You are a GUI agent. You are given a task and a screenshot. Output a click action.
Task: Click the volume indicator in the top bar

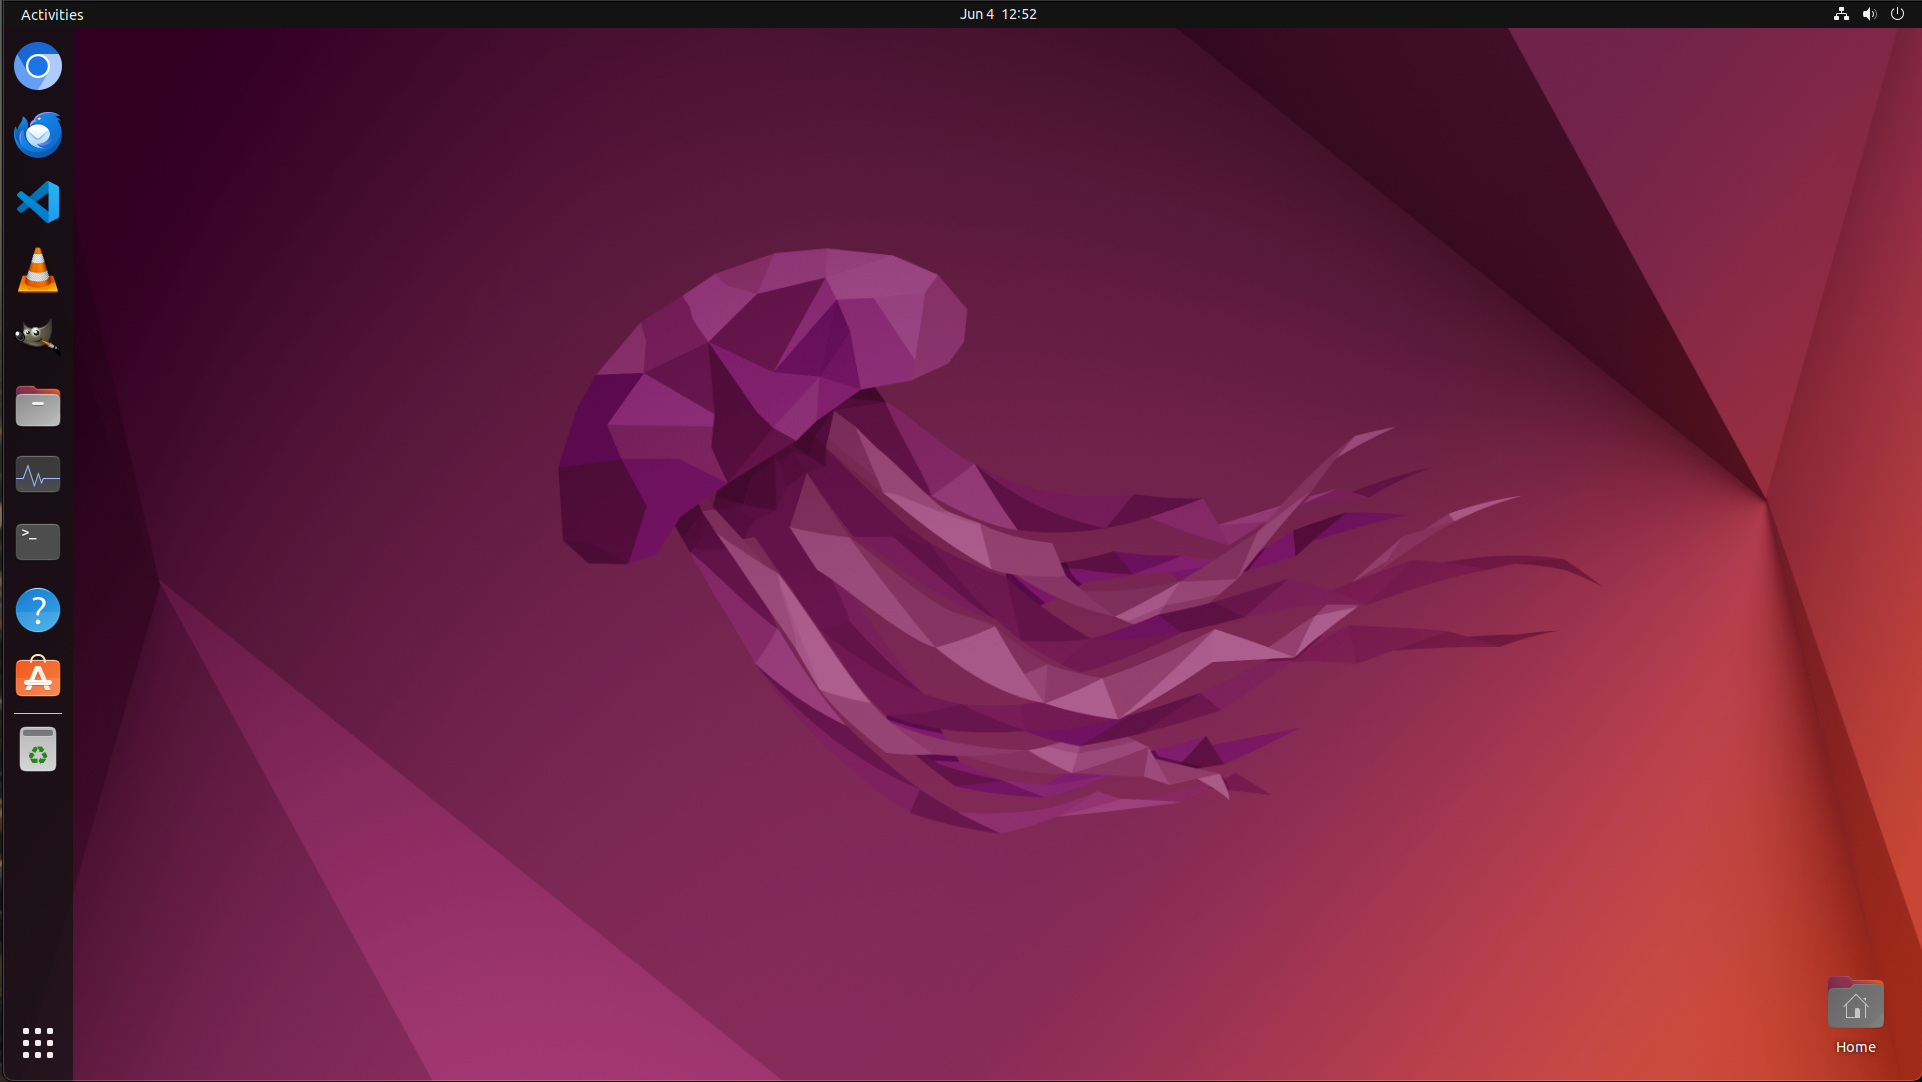click(1869, 14)
